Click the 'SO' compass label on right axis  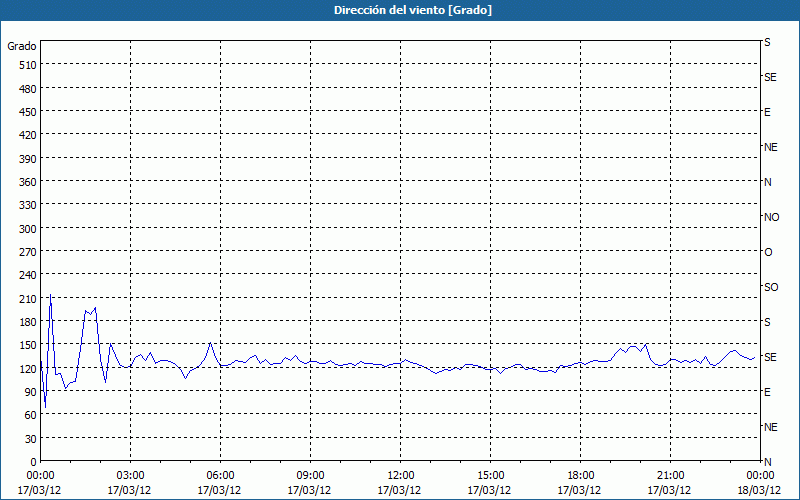click(x=771, y=287)
